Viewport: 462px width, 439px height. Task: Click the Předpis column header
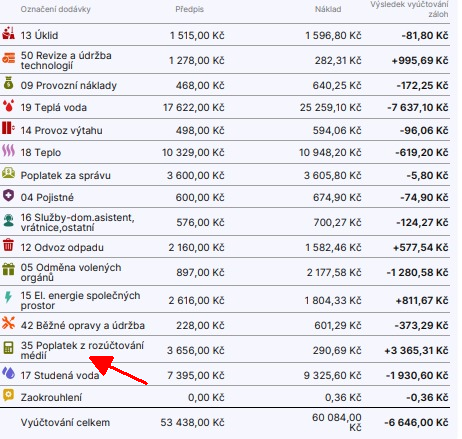189,9
